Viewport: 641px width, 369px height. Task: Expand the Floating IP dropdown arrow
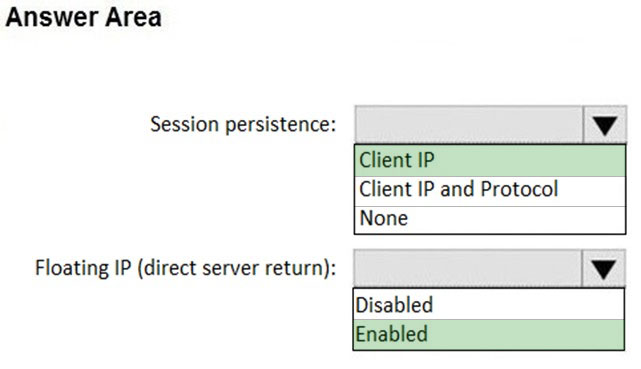click(x=604, y=268)
